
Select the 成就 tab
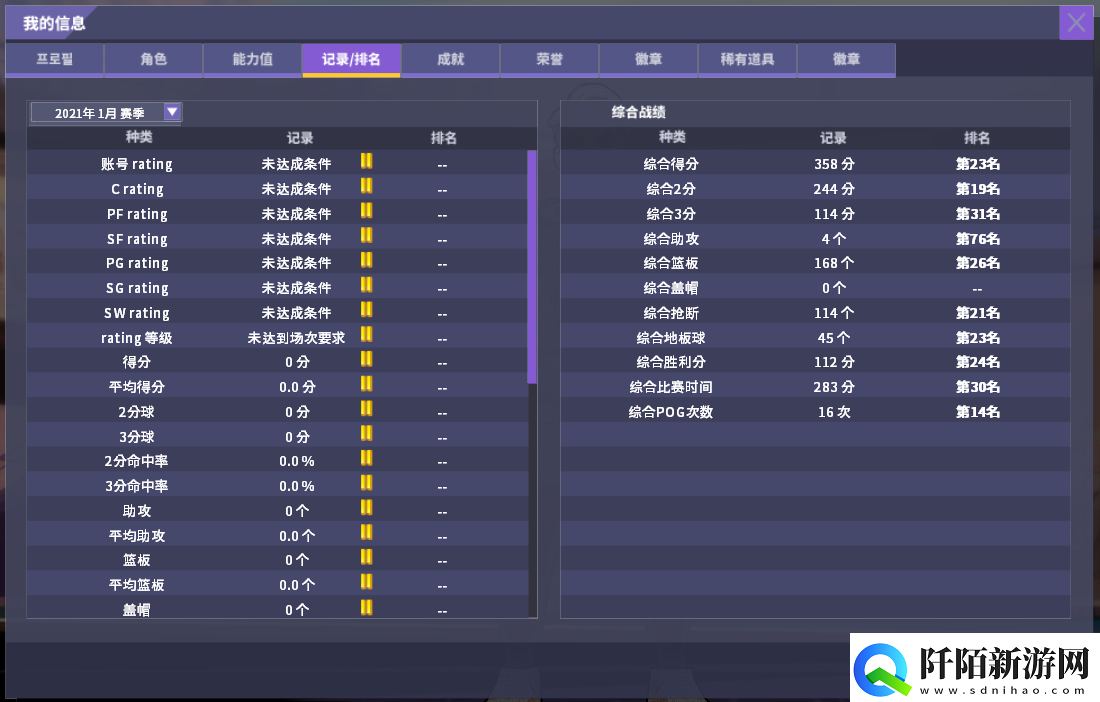tap(450, 60)
